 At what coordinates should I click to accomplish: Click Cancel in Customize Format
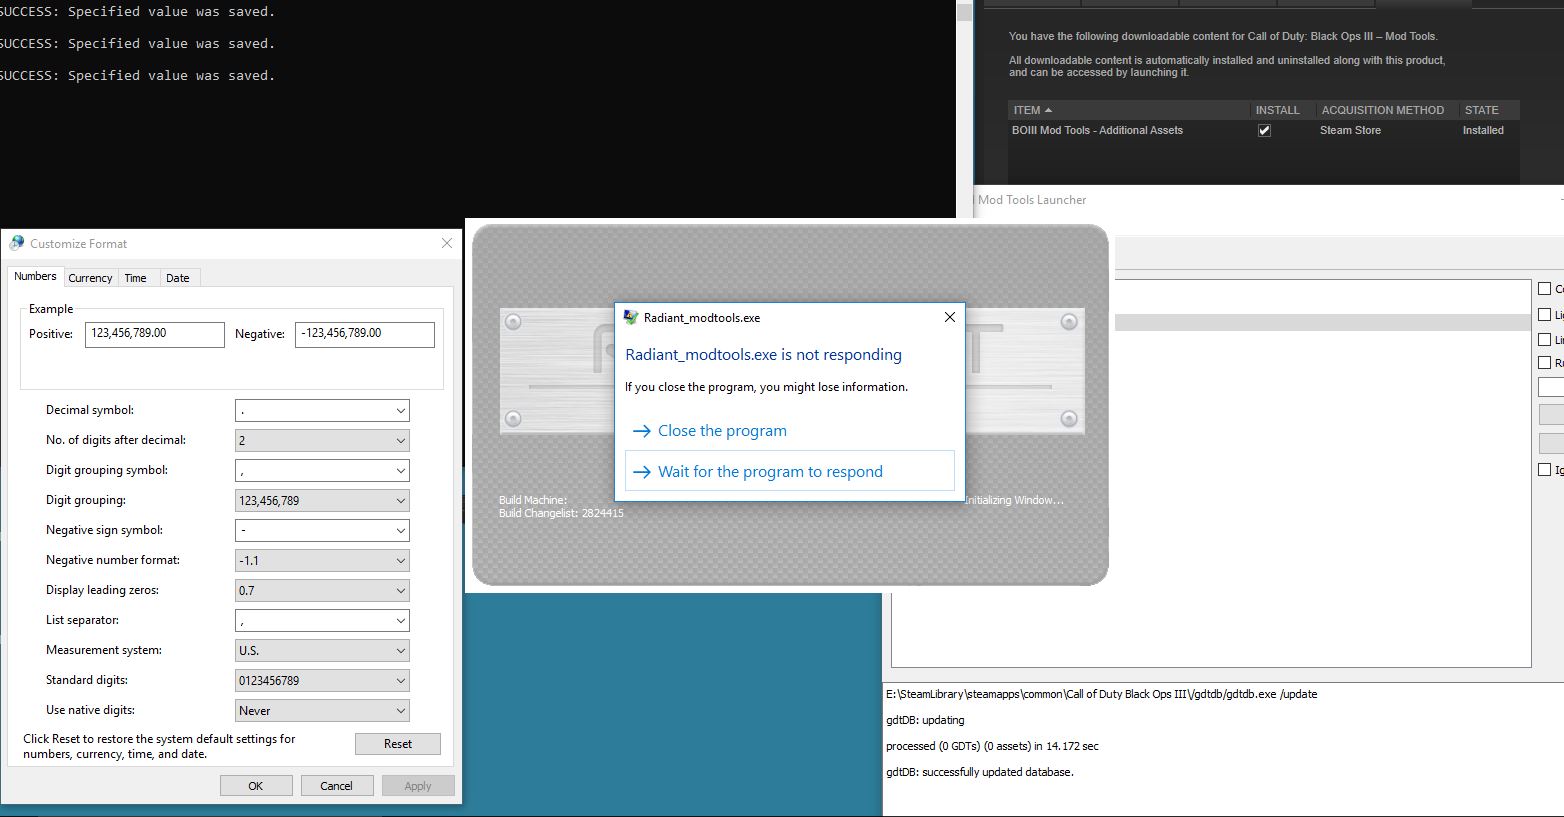click(x=336, y=786)
